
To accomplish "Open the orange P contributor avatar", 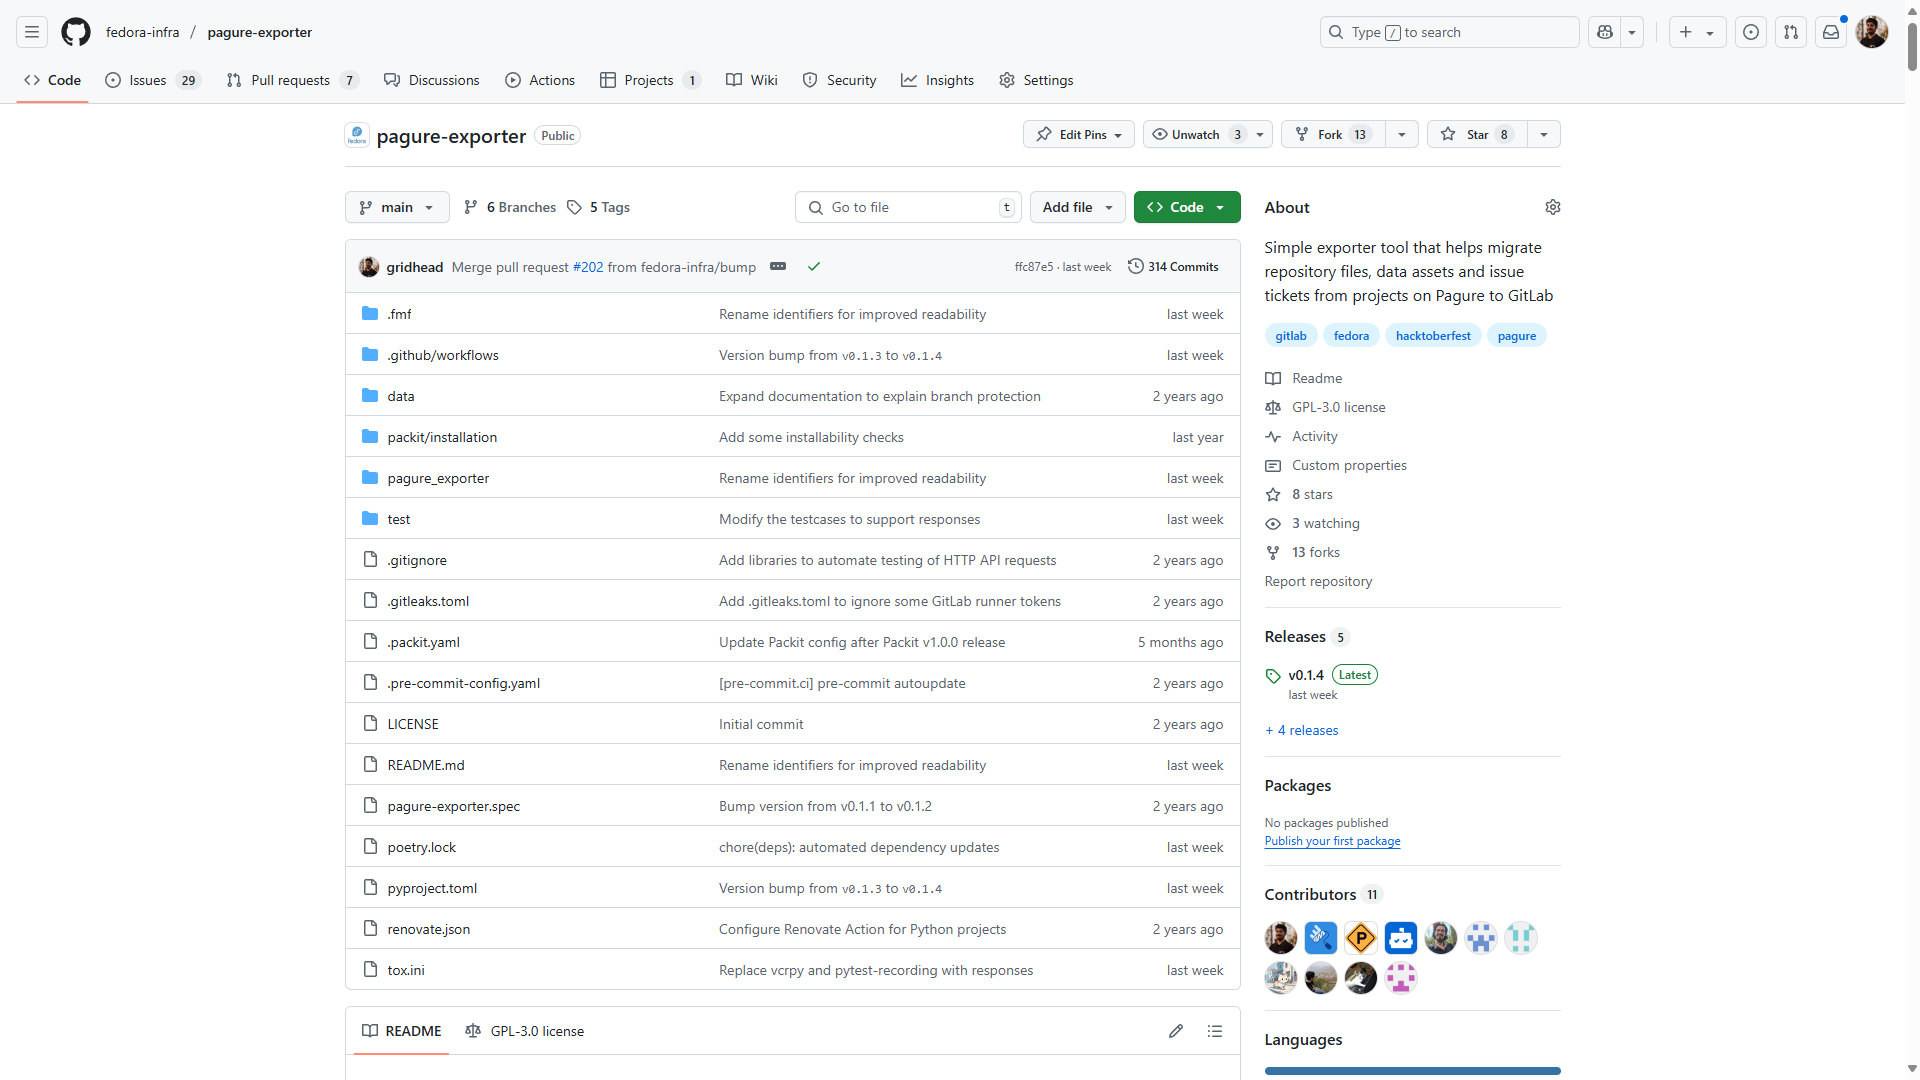I will 1361,938.
